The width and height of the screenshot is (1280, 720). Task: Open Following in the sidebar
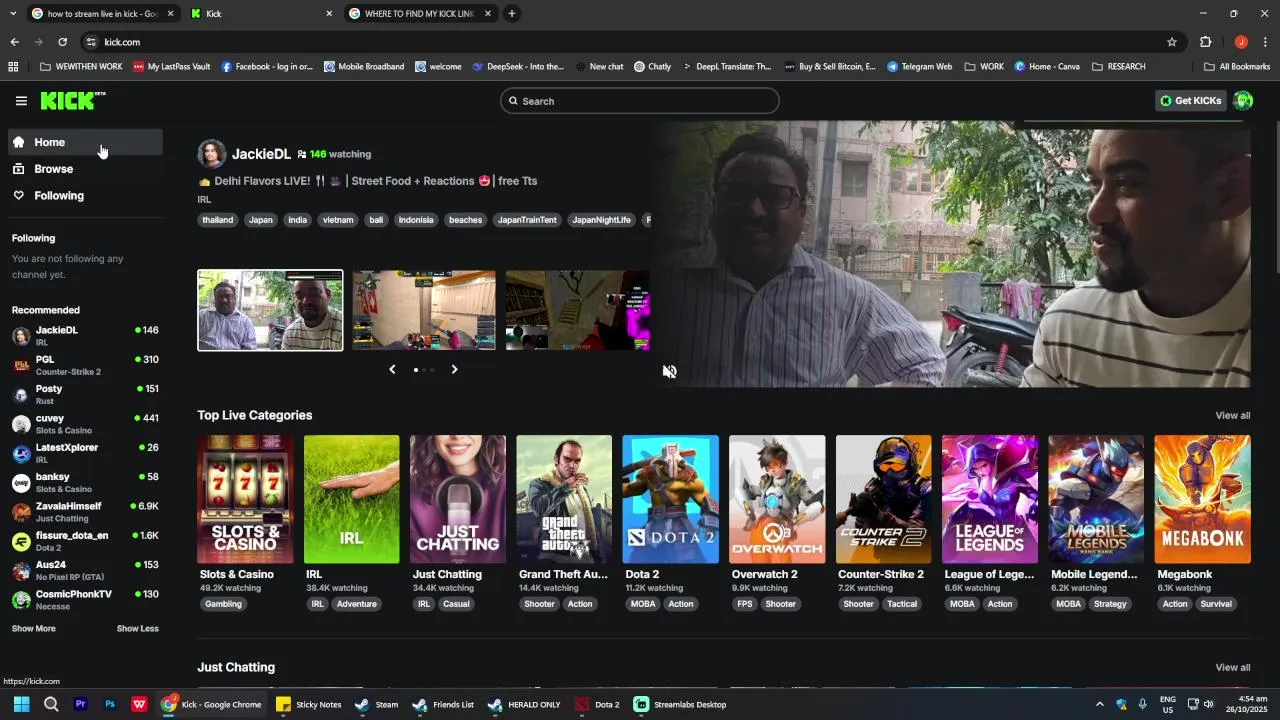tap(85, 196)
